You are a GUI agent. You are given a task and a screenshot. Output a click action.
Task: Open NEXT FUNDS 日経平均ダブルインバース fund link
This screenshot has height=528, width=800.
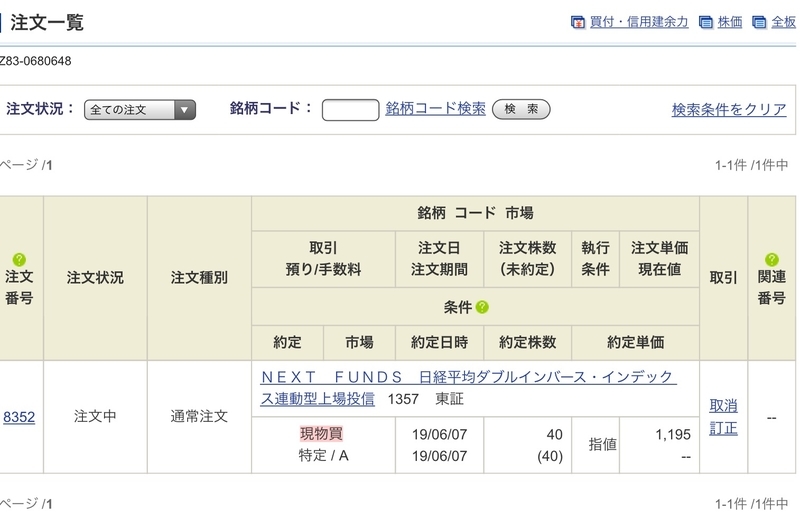point(468,388)
